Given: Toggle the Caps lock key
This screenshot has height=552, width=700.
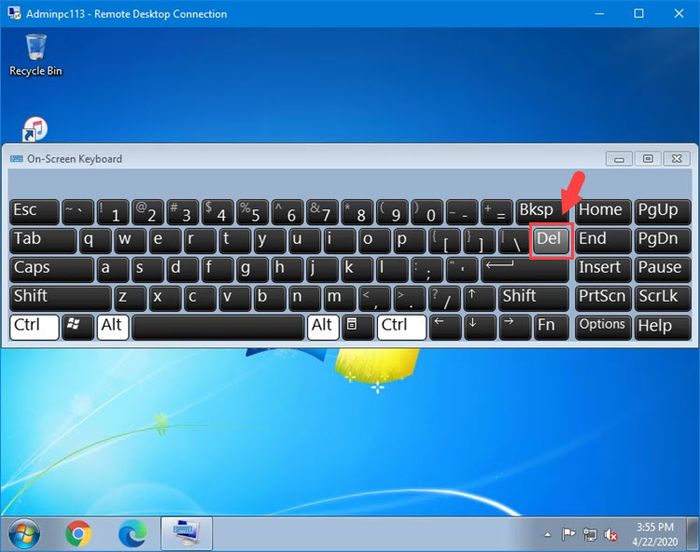Looking at the screenshot, I should point(51,270).
